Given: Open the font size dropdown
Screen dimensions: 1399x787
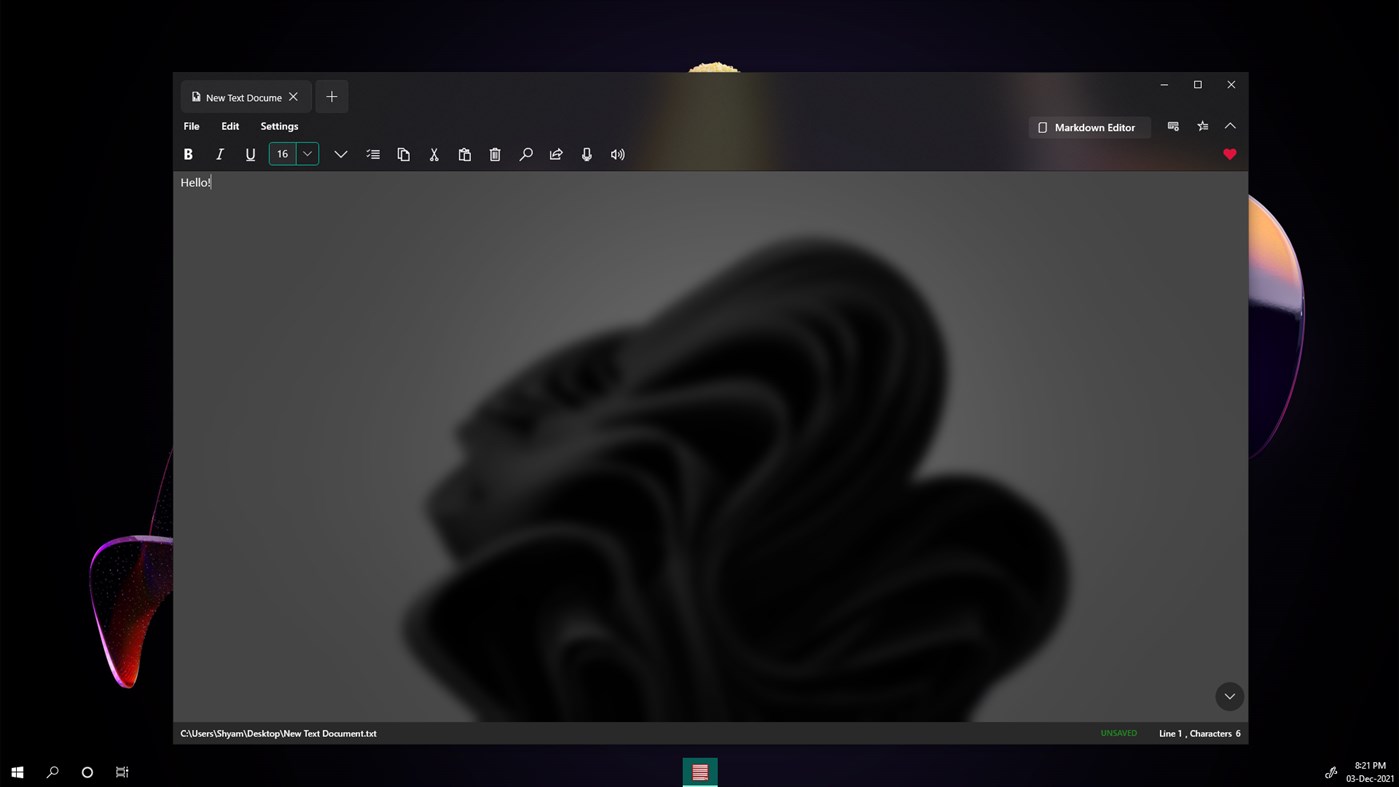Looking at the screenshot, I should coord(306,153).
